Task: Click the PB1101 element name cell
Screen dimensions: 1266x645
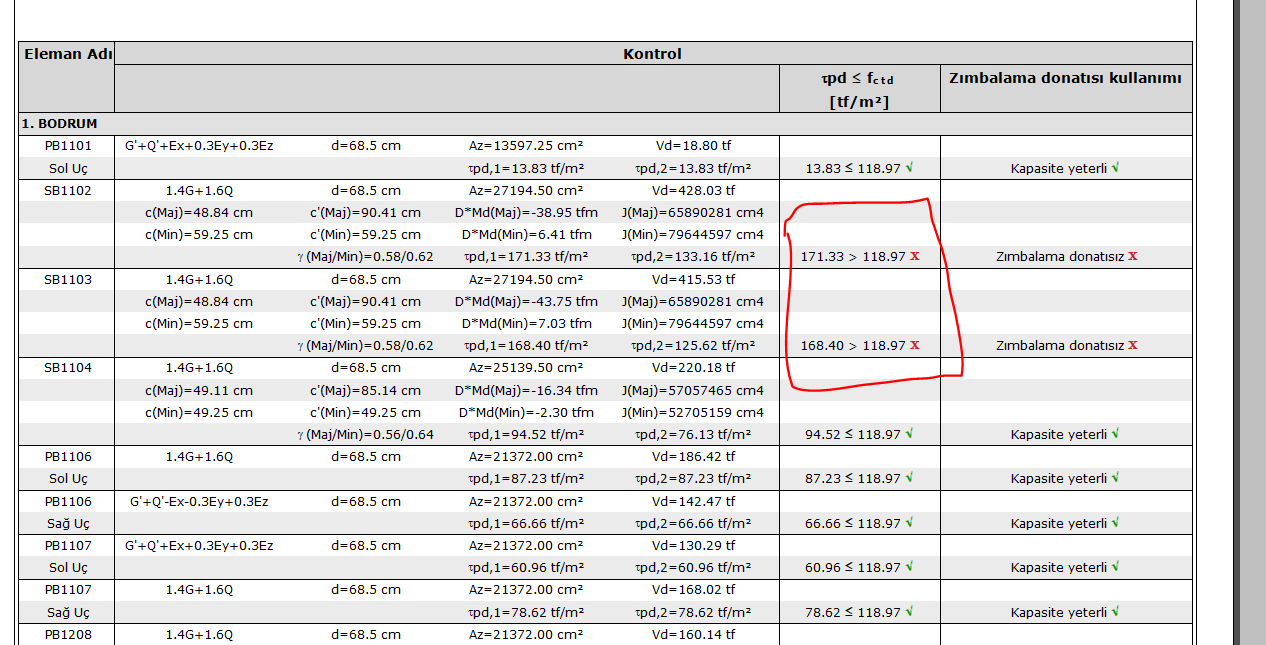Action: tap(67, 146)
